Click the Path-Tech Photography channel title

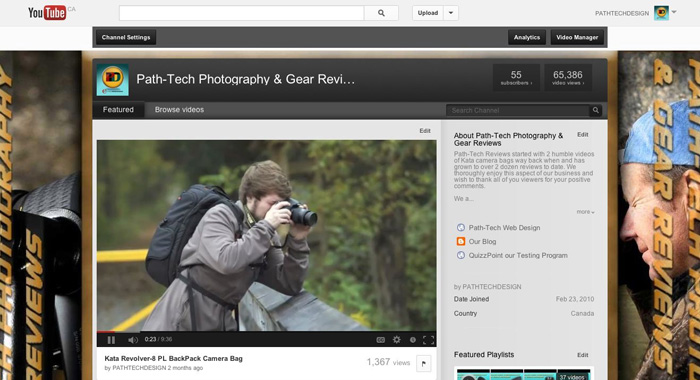245,79
